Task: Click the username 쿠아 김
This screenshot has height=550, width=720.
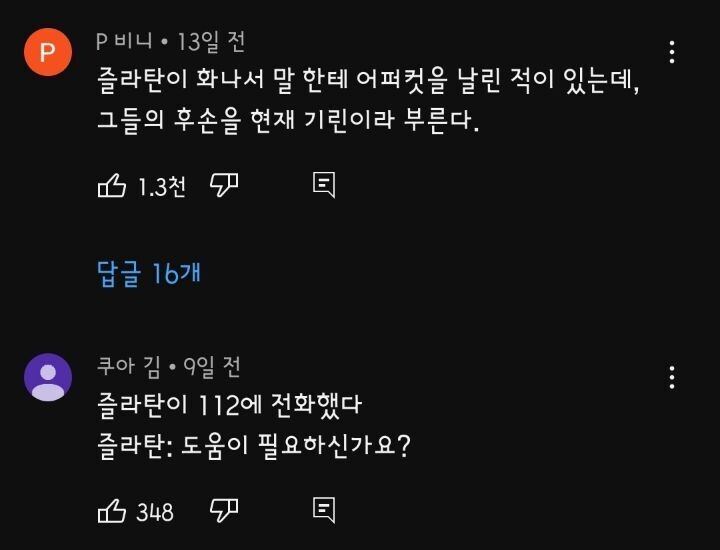Action: click(x=128, y=367)
